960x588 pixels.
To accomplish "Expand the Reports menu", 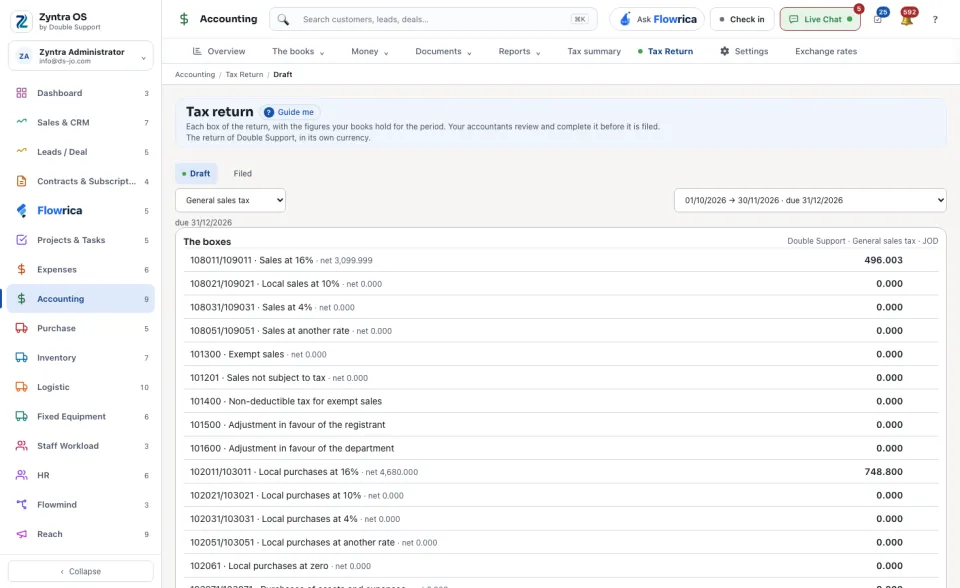I will (x=519, y=51).
